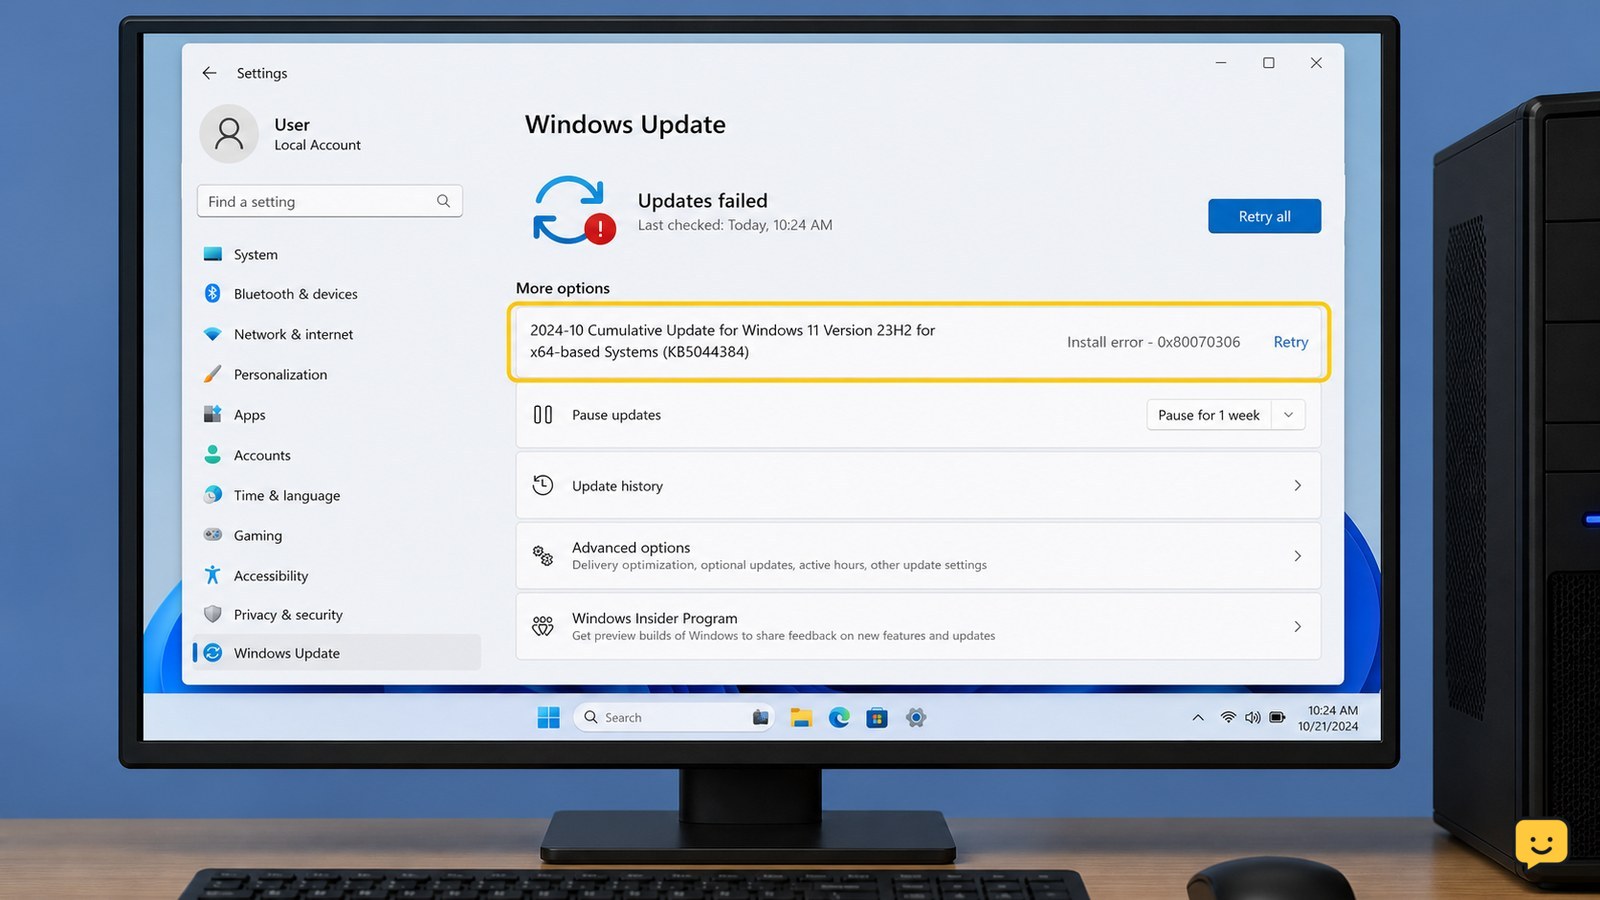Click the Install error - 0x80070306 text

tap(1153, 342)
